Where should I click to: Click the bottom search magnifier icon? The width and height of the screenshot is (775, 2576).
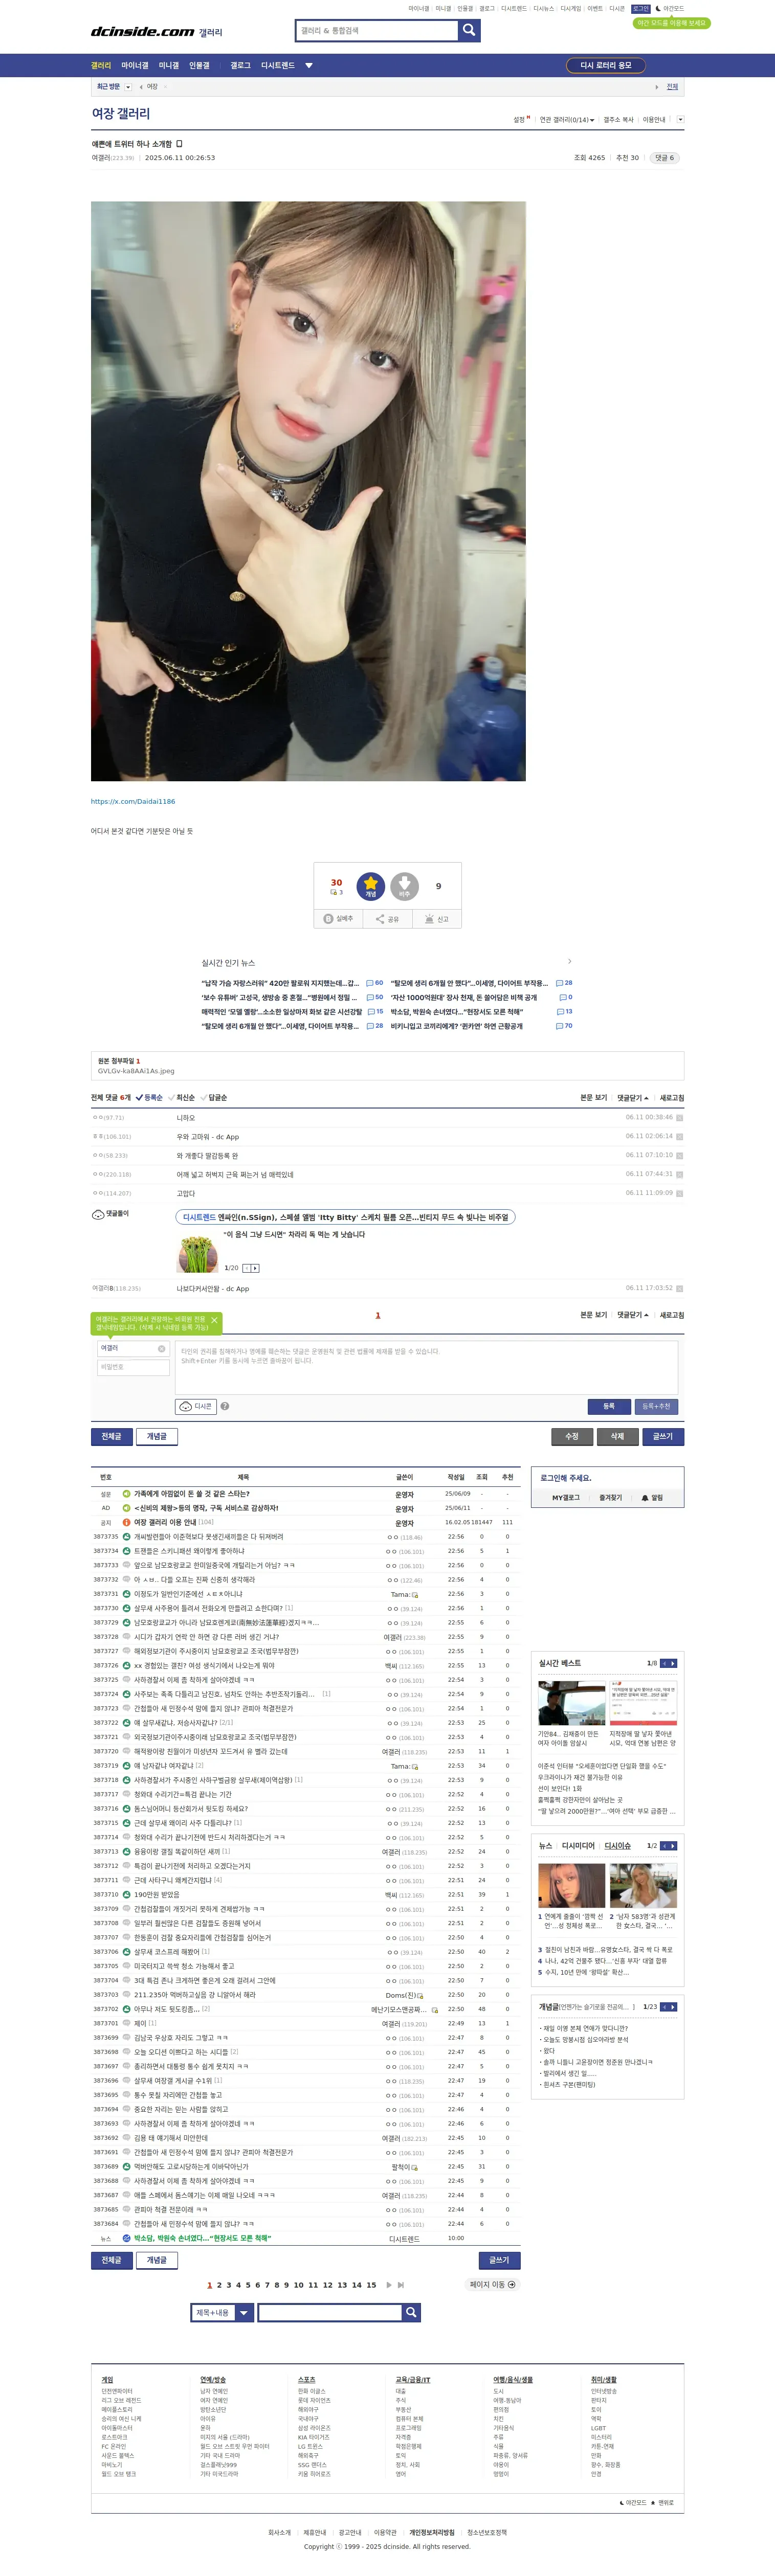(411, 2312)
